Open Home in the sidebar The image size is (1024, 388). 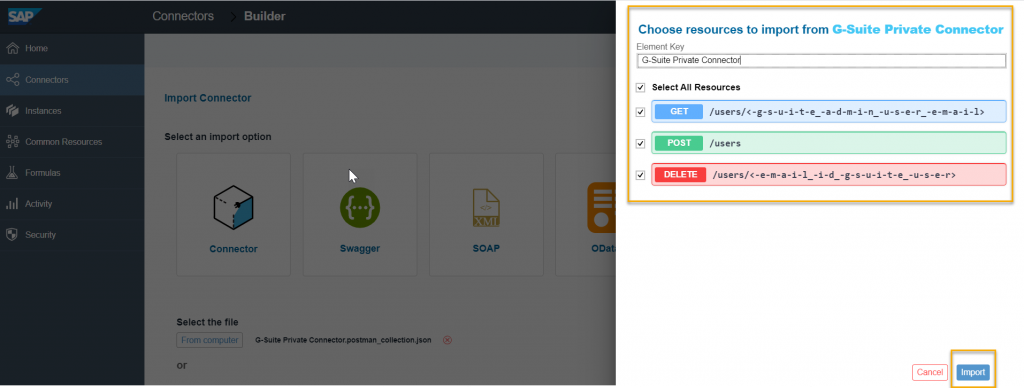[72, 48]
